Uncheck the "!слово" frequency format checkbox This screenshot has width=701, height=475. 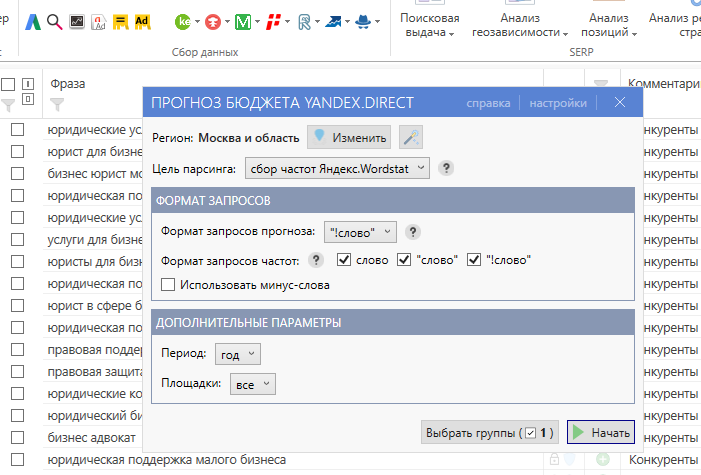click(474, 259)
